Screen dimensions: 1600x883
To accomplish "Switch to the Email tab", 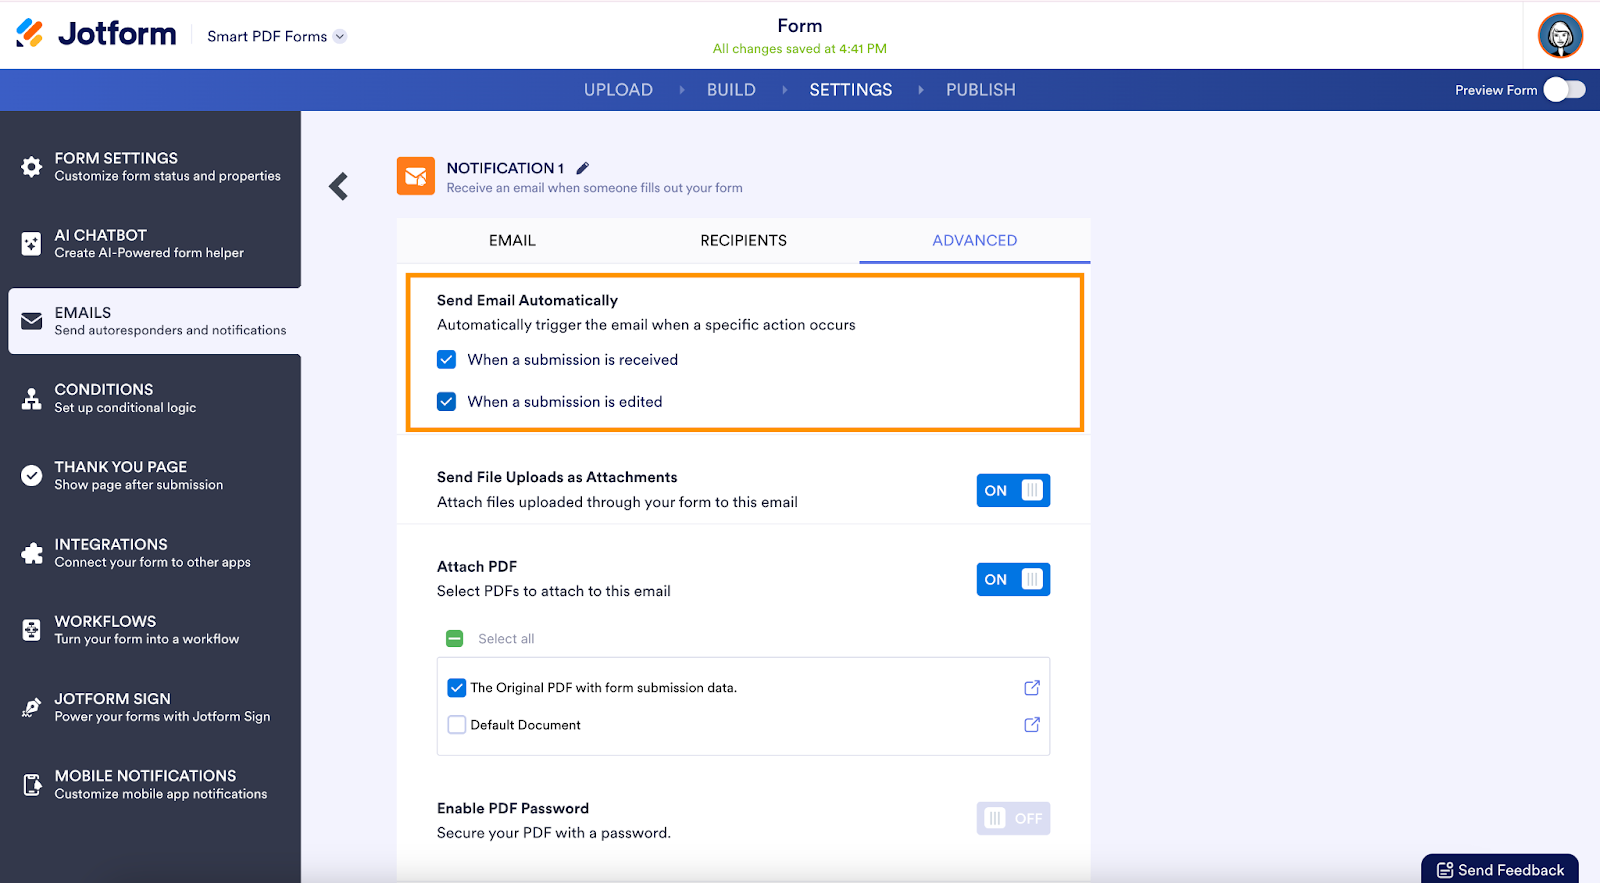I will pyautogui.click(x=512, y=241).
